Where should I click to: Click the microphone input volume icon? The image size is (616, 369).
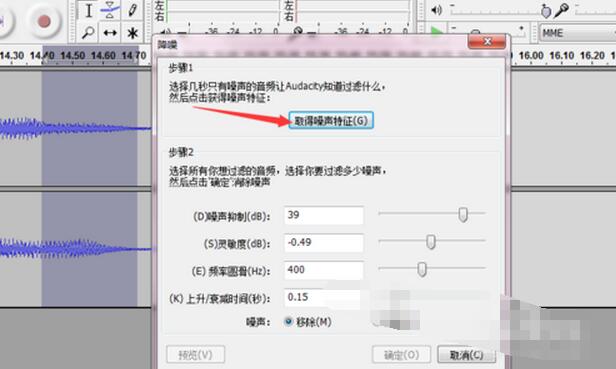tap(562, 11)
